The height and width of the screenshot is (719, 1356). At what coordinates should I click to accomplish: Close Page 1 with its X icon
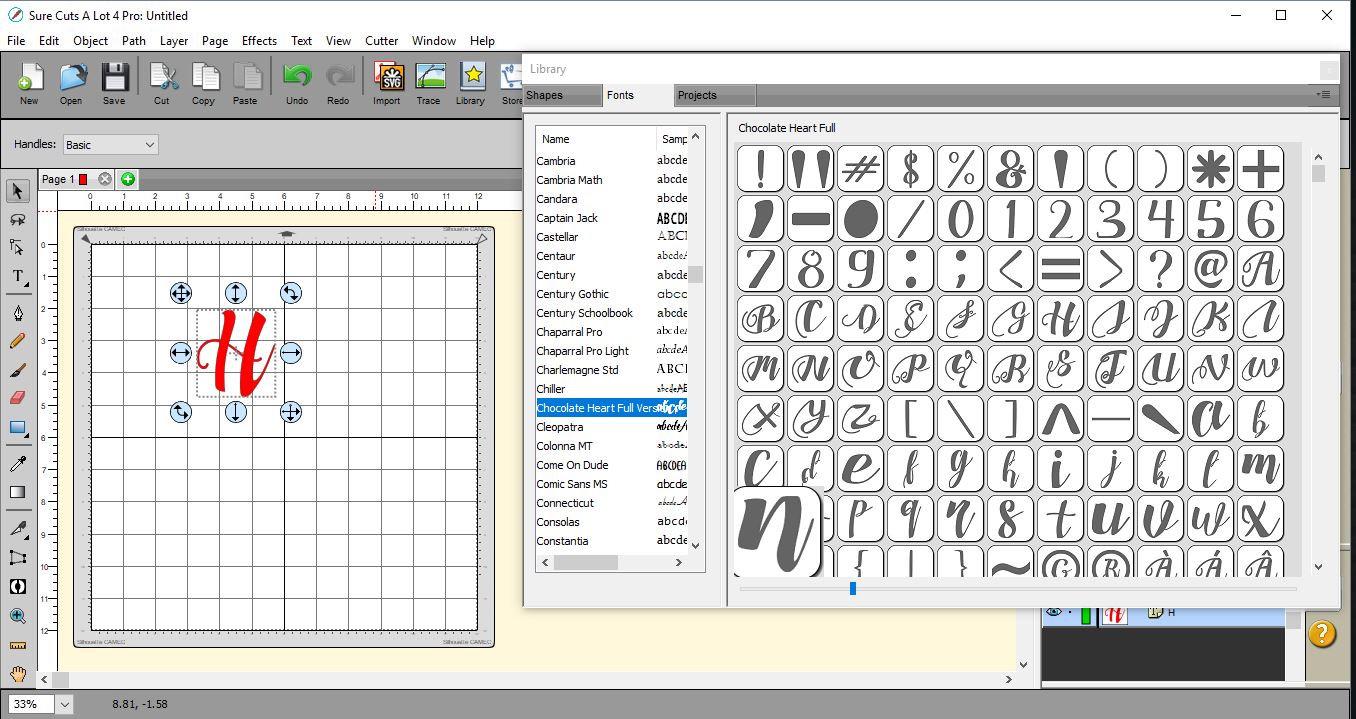[x=105, y=179]
